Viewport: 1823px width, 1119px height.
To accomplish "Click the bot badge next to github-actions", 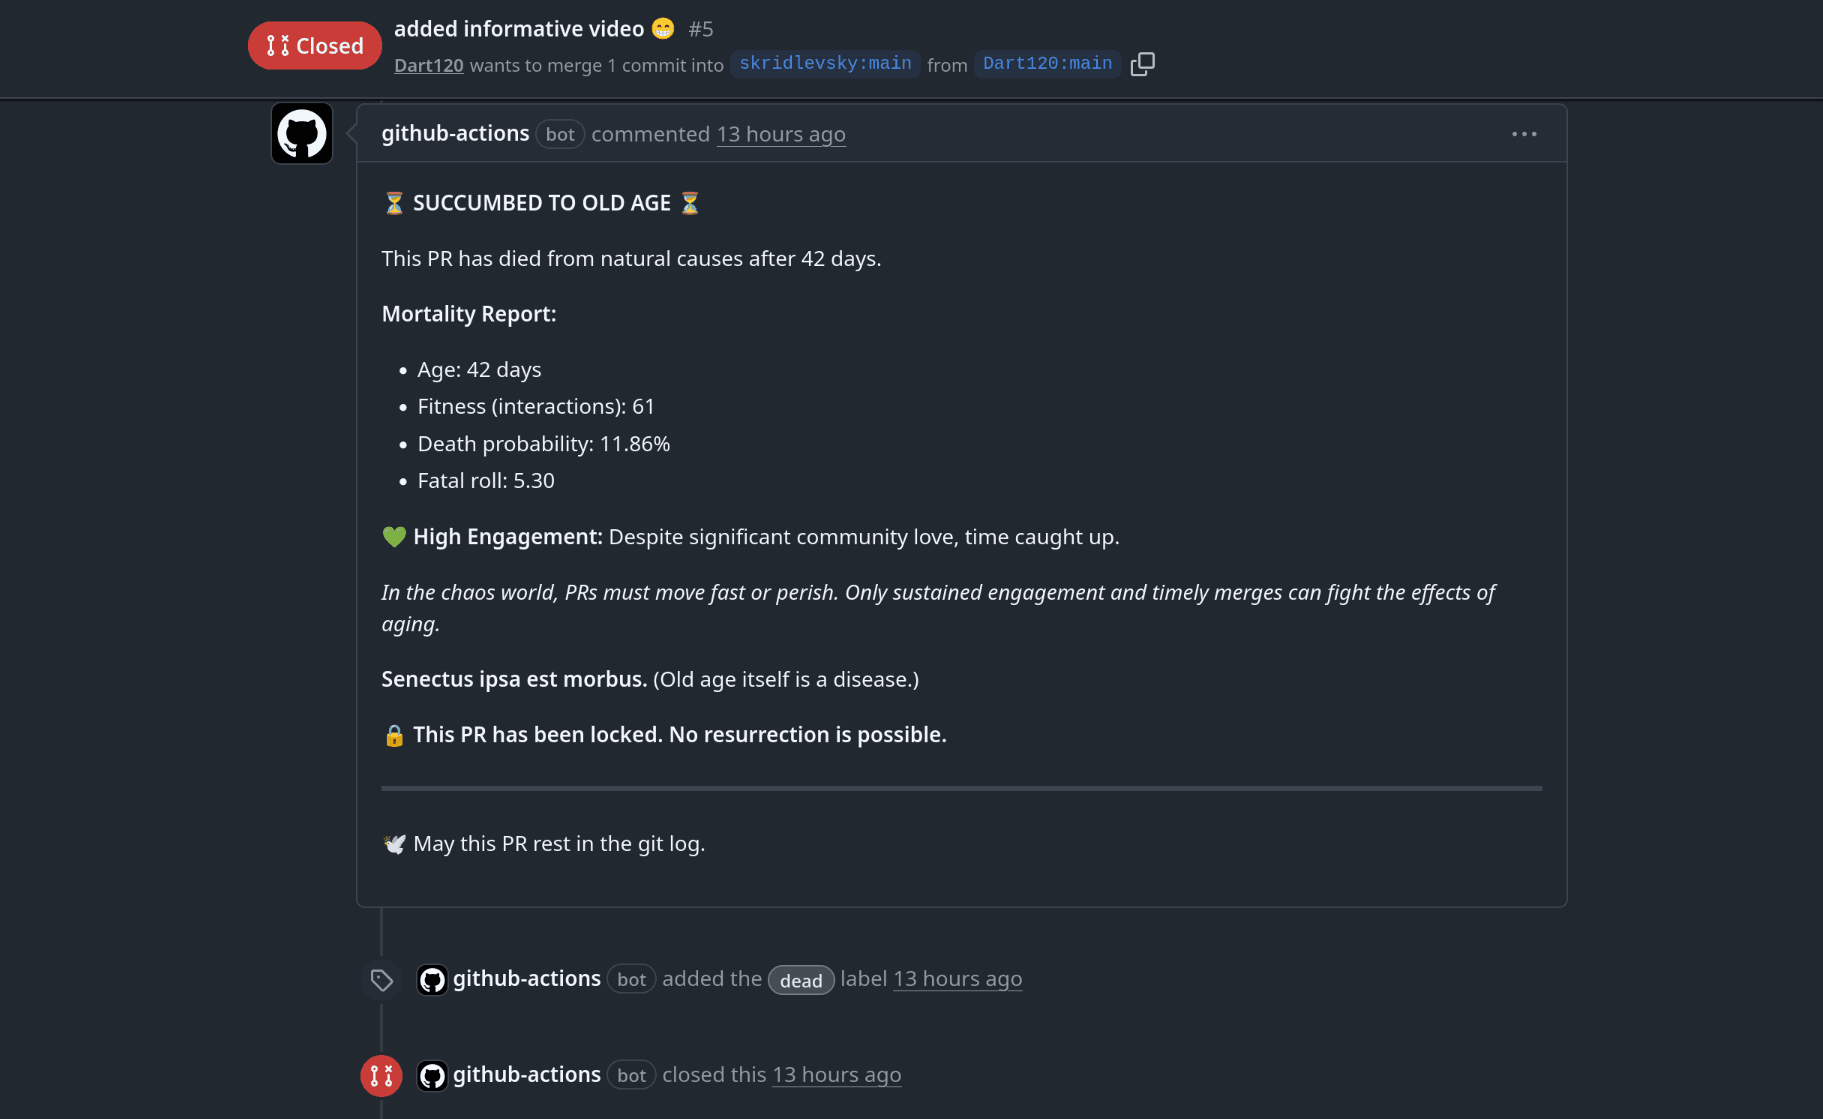I will pyautogui.click(x=559, y=133).
